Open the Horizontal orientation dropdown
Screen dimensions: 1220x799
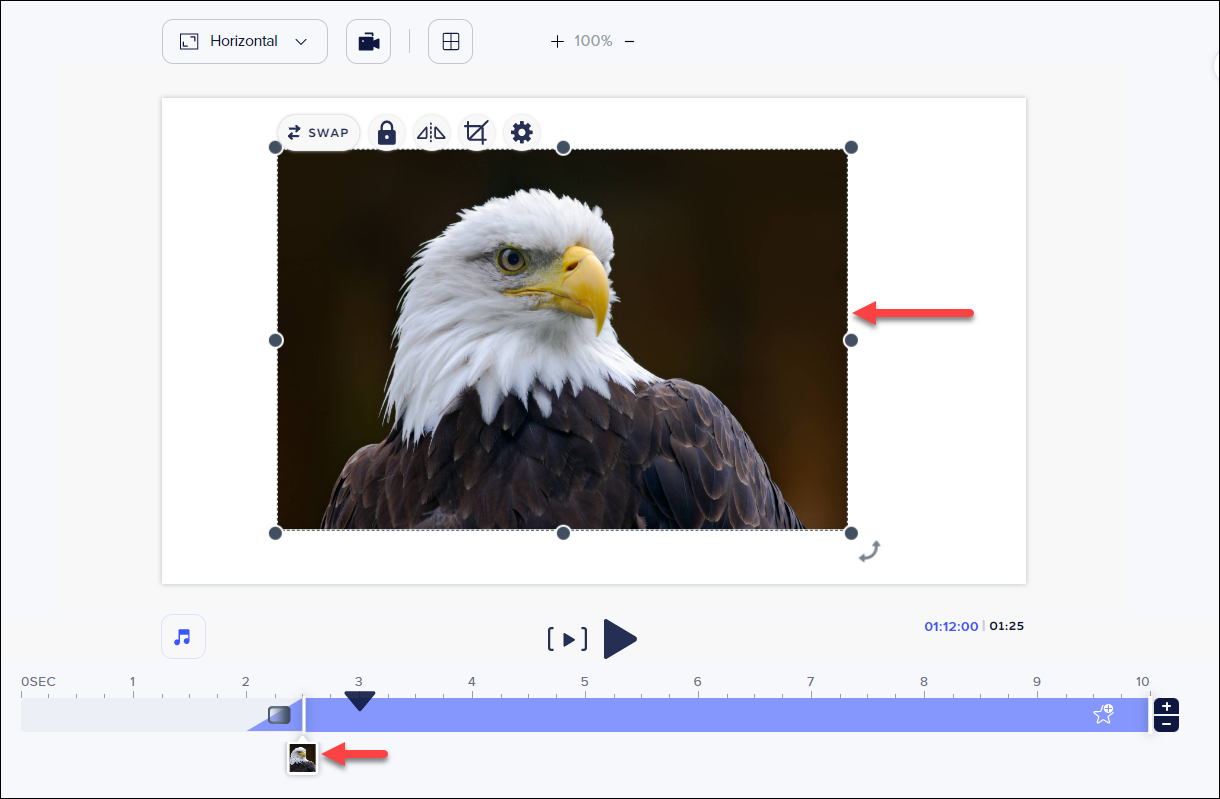[x=244, y=42]
